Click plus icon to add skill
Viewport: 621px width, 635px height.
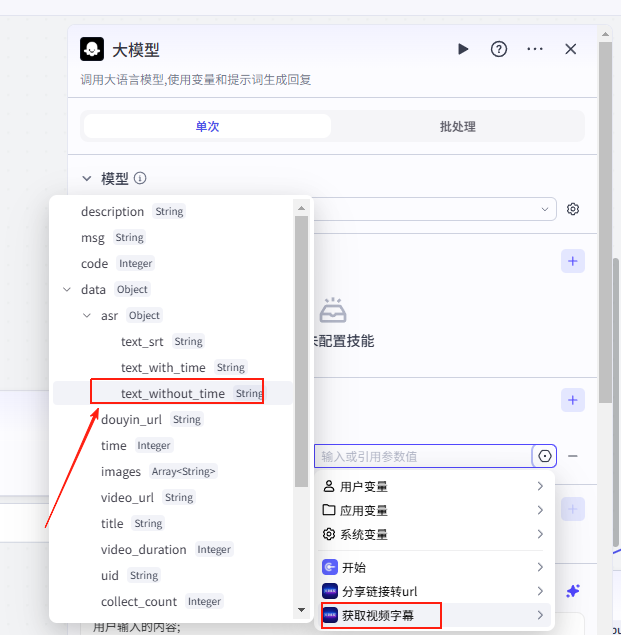pyautogui.click(x=573, y=262)
